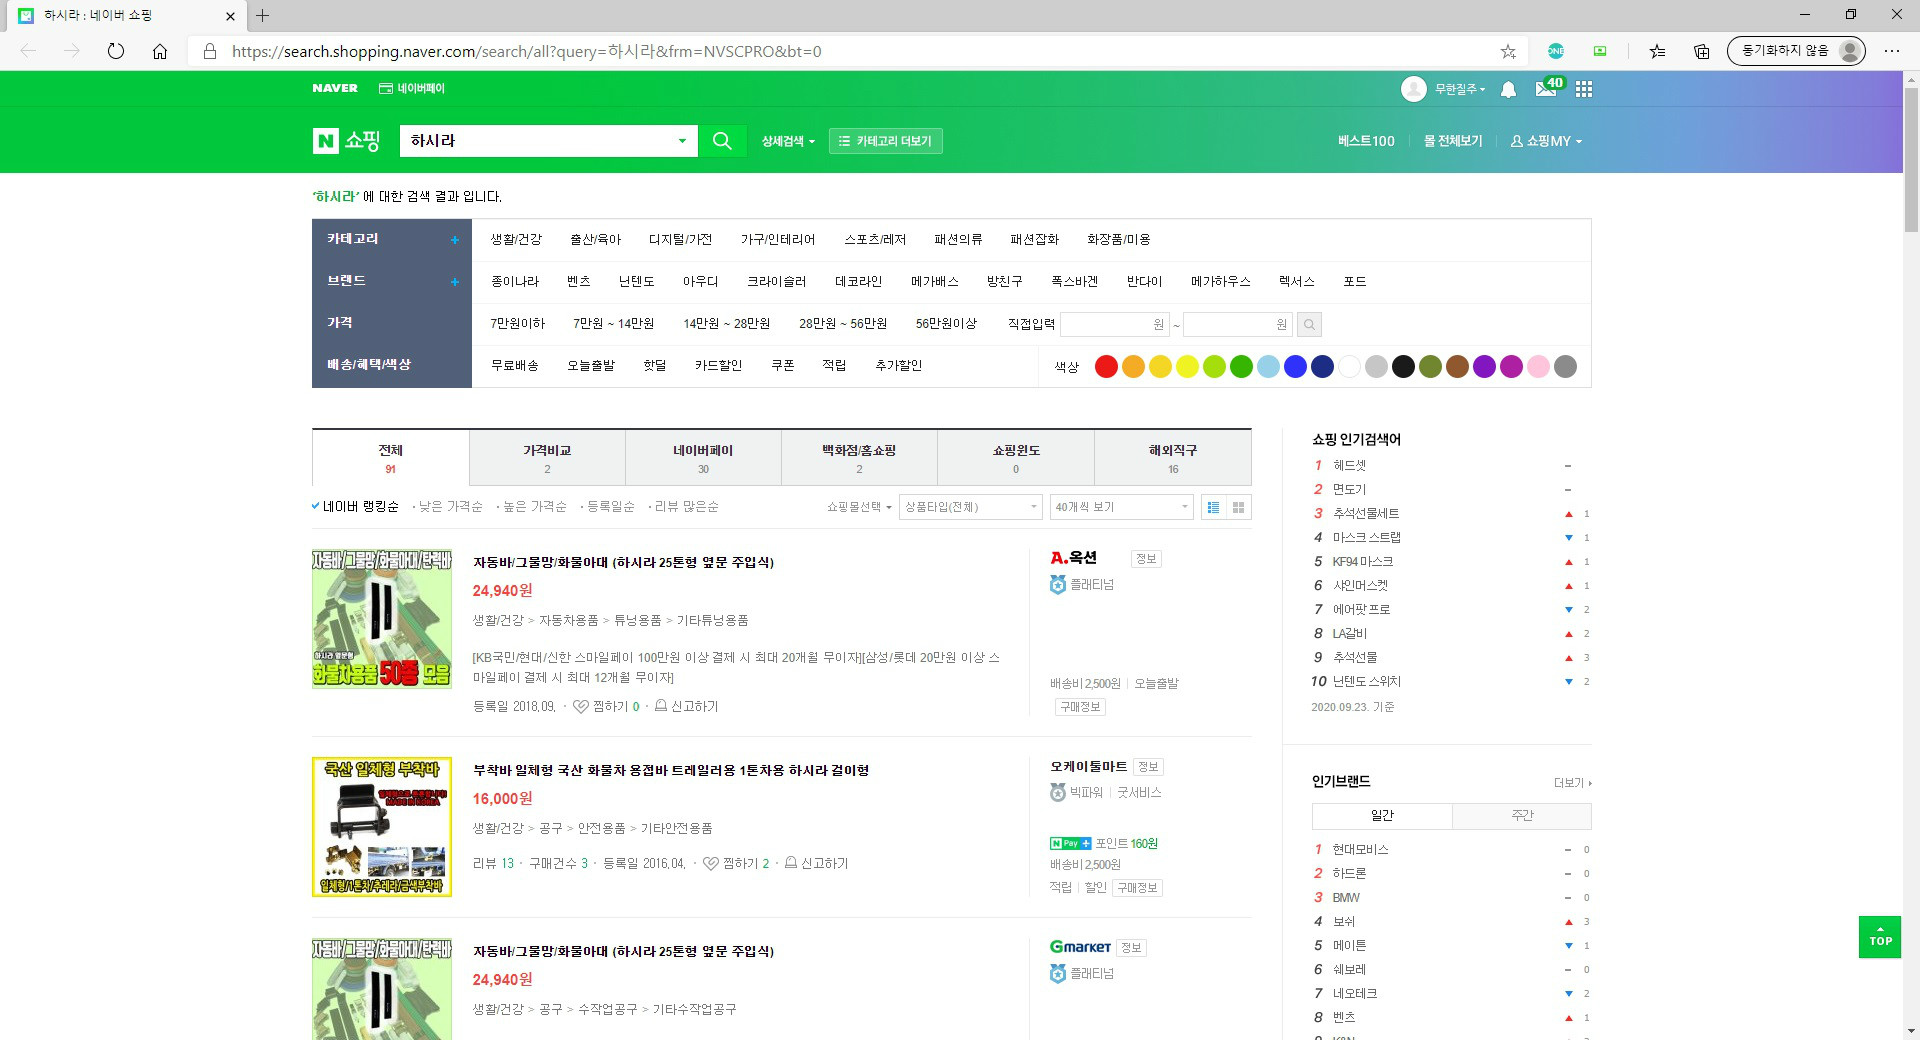Click the TOP scroll button
1920x1040 pixels.
[1880, 937]
